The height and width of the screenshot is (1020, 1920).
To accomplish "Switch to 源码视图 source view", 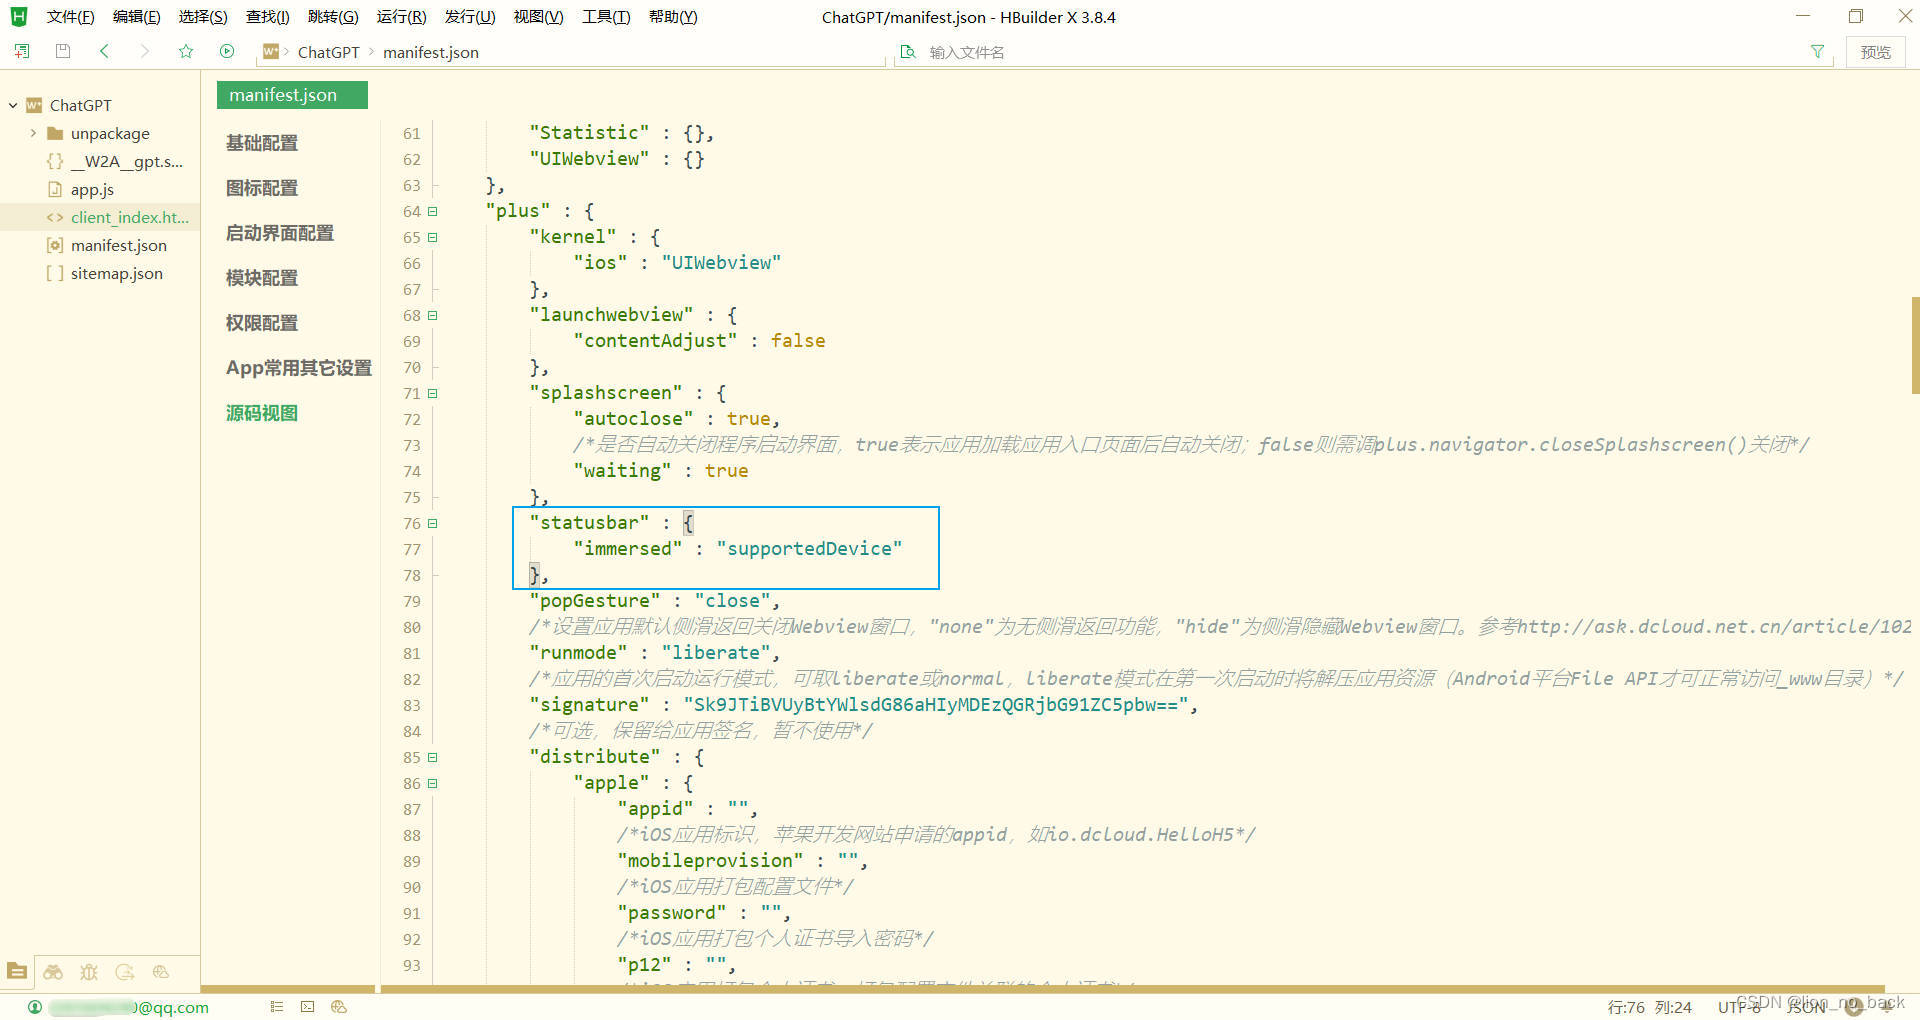I will tap(262, 413).
